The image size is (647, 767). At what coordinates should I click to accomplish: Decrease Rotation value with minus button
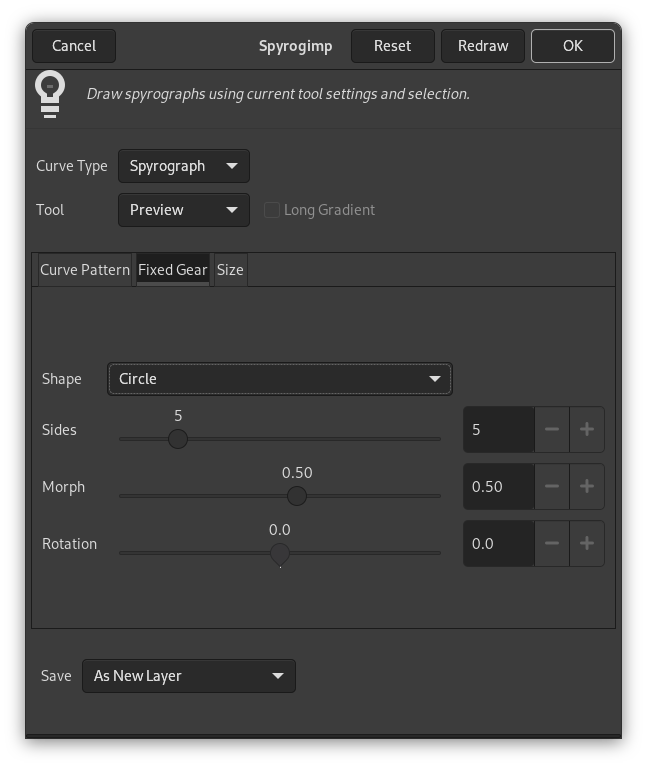552,544
